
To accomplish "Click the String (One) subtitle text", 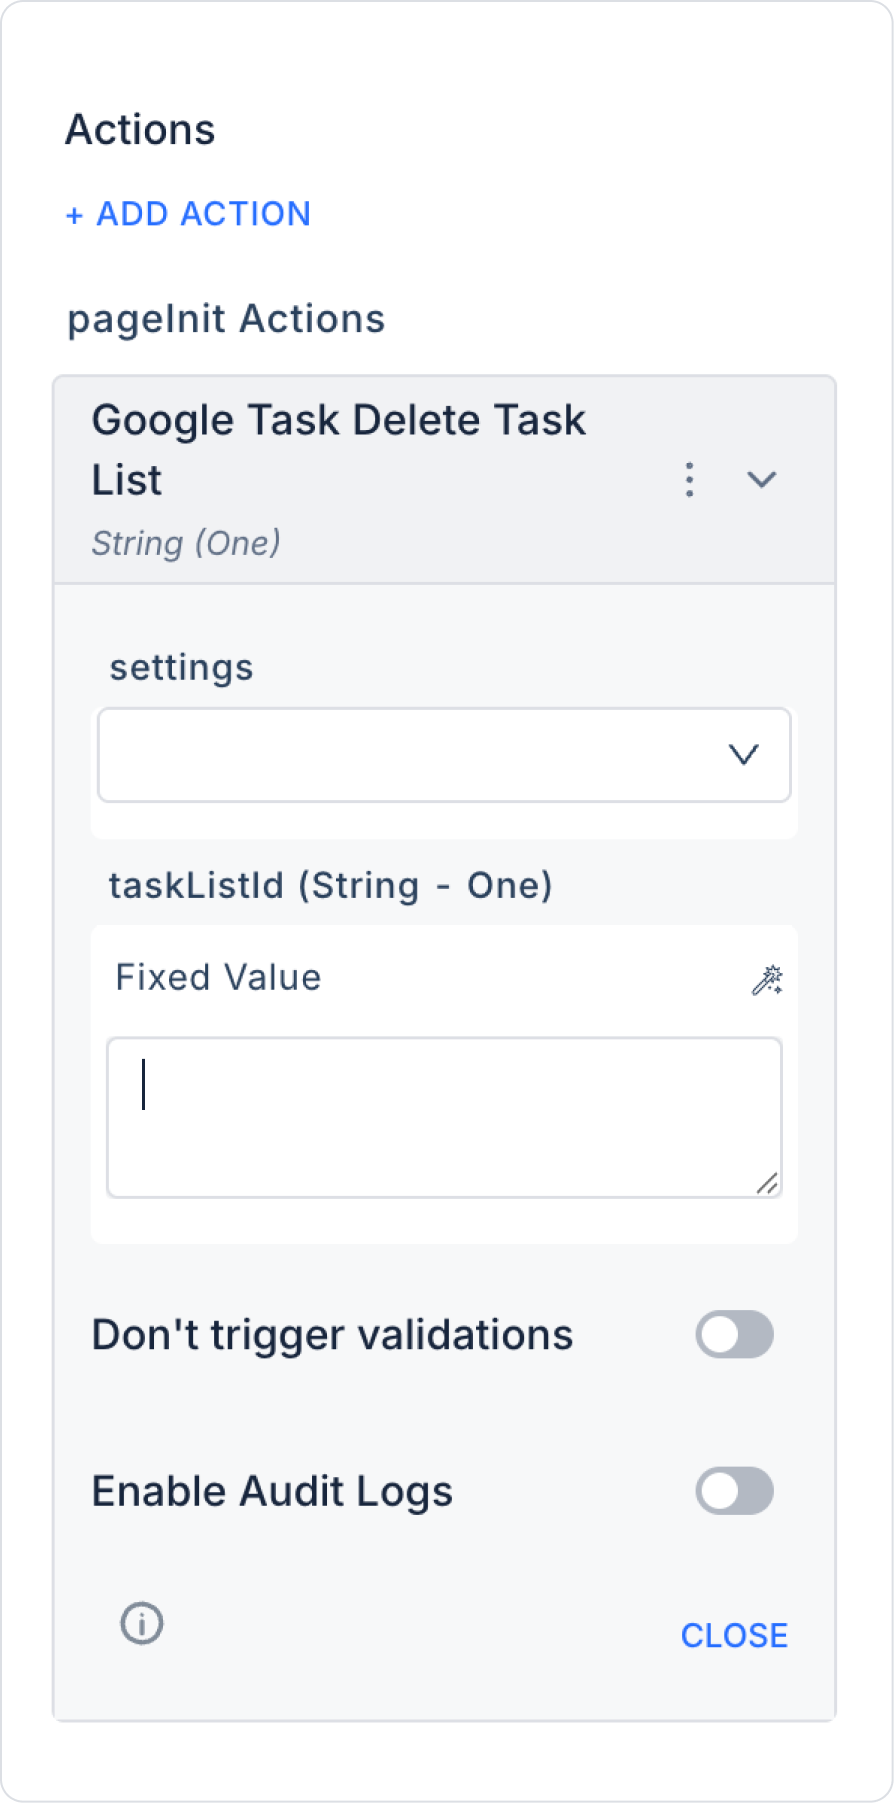I will (x=186, y=543).
